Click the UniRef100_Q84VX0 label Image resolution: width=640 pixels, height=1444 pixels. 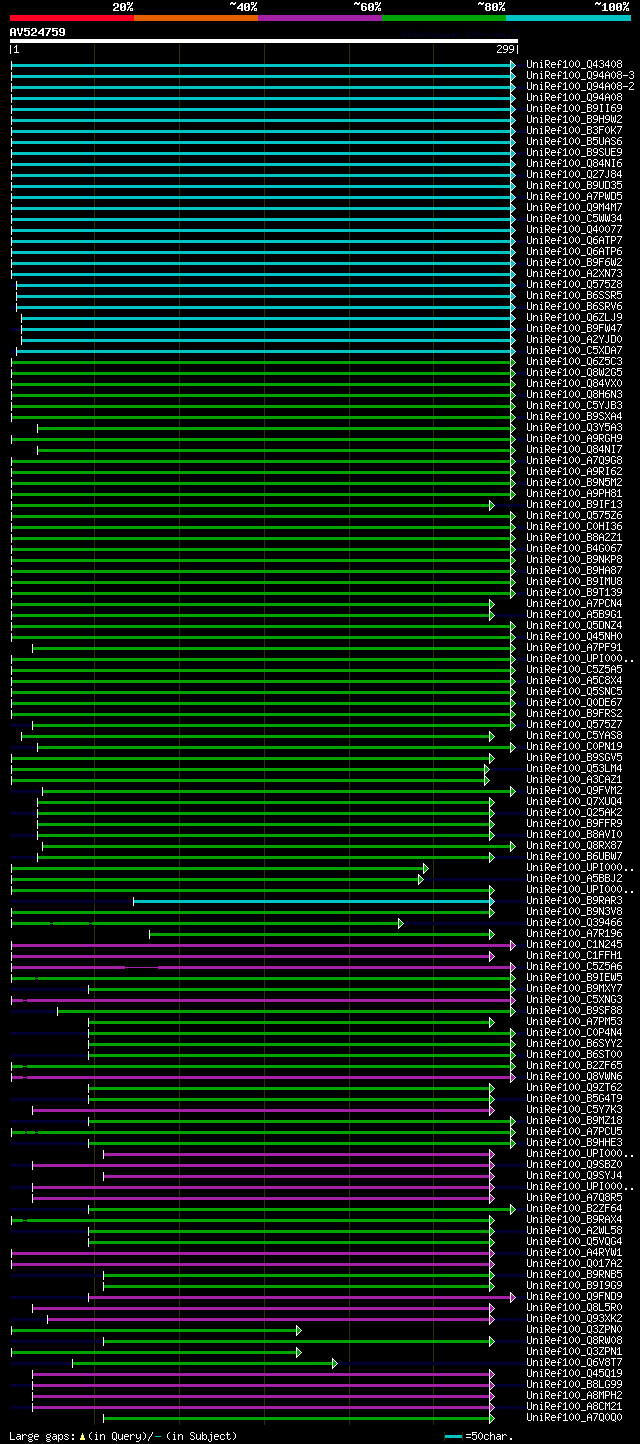pyautogui.click(x=574, y=383)
